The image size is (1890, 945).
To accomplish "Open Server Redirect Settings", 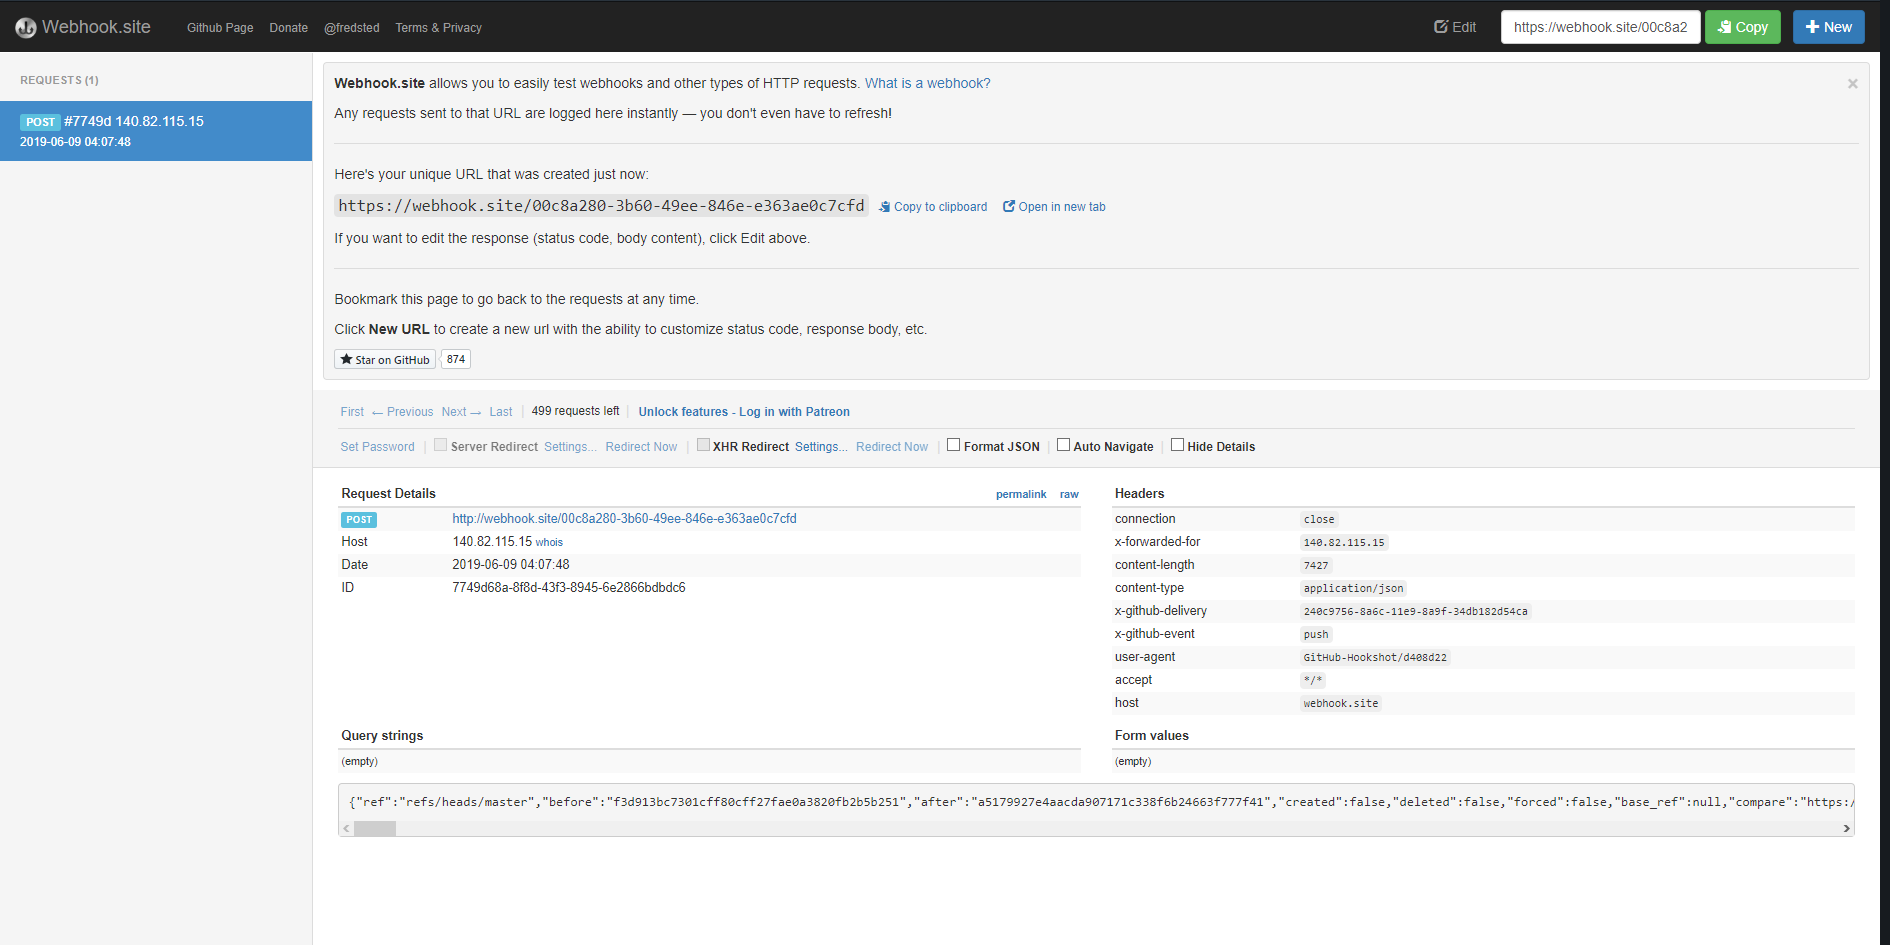I will tap(570, 447).
